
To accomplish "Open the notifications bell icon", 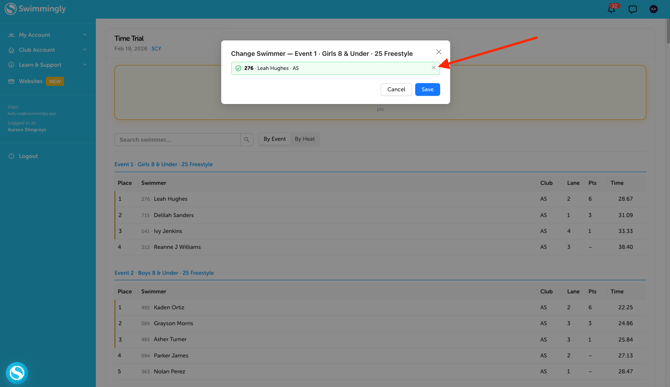I will [612, 9].
